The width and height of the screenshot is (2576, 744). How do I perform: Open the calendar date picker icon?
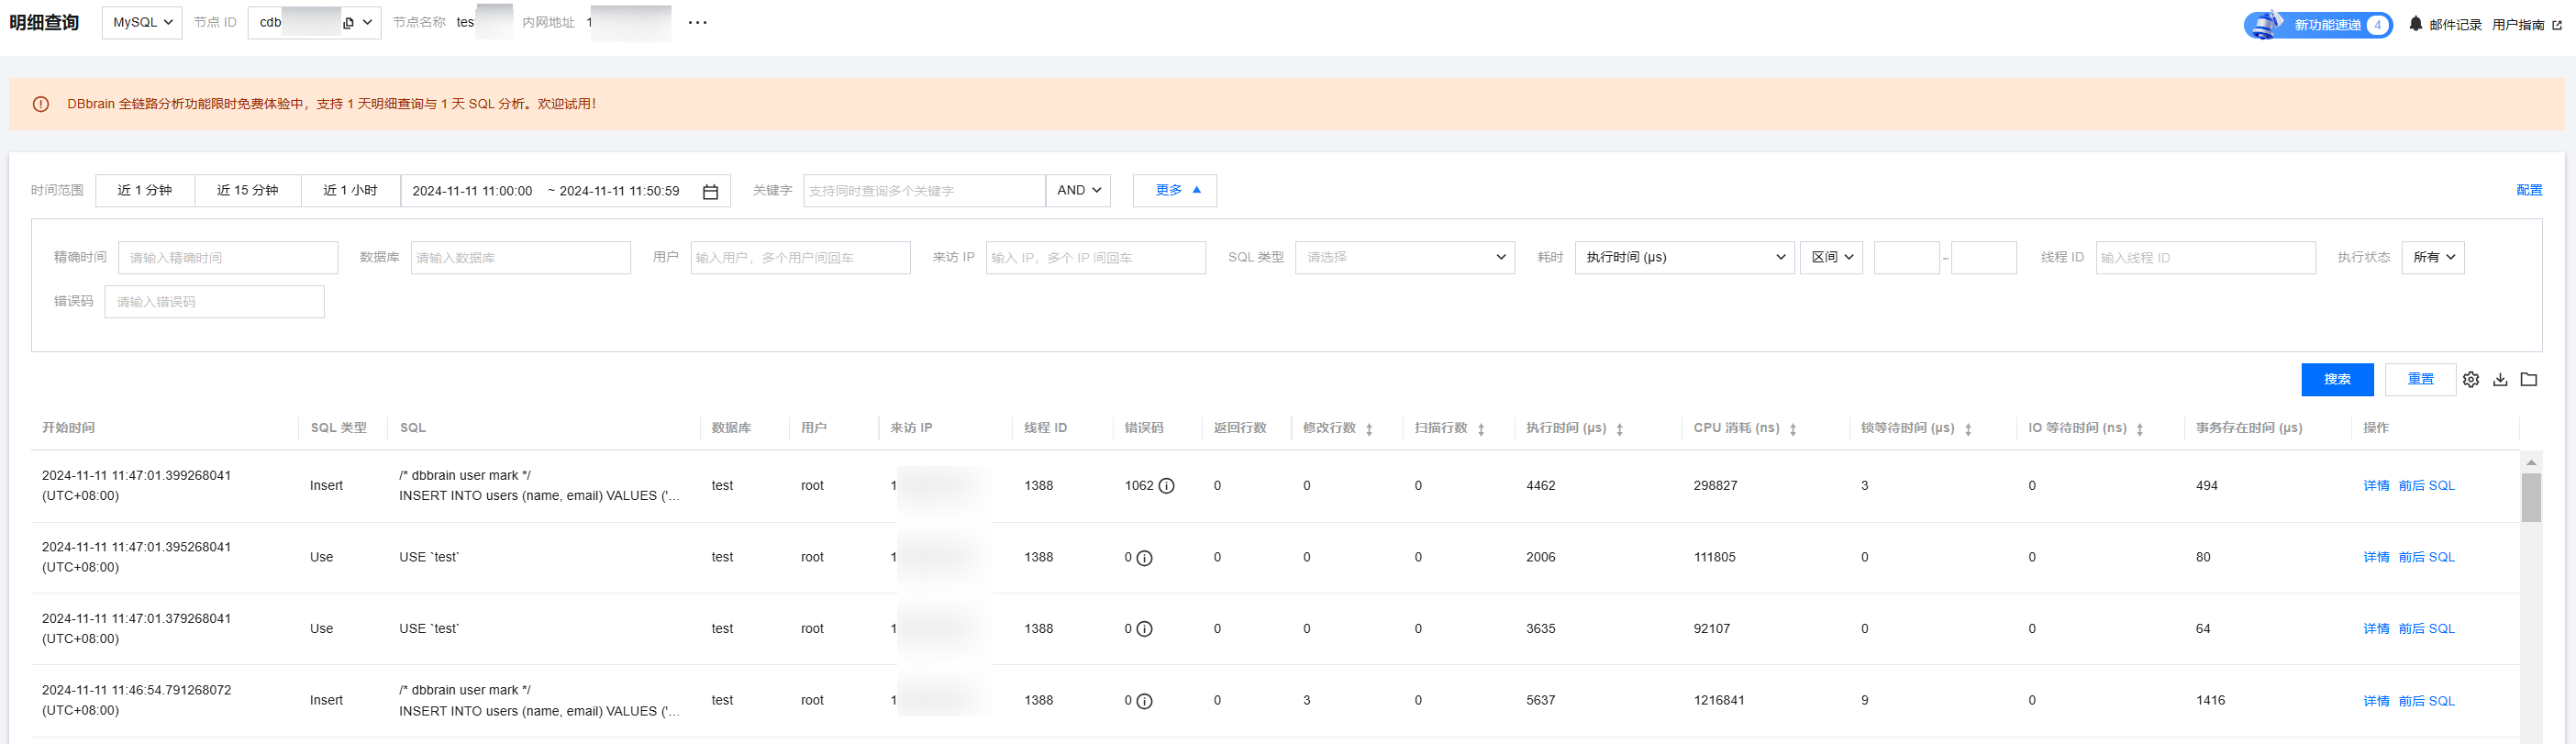click(x=710, y=192)
